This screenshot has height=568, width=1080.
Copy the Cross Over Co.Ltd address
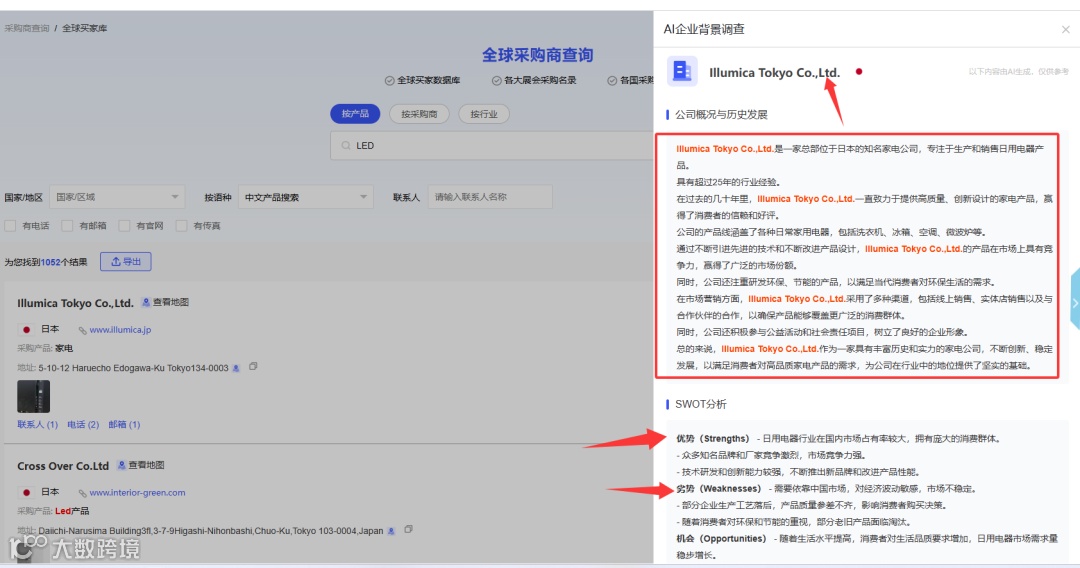coord(408,529)
